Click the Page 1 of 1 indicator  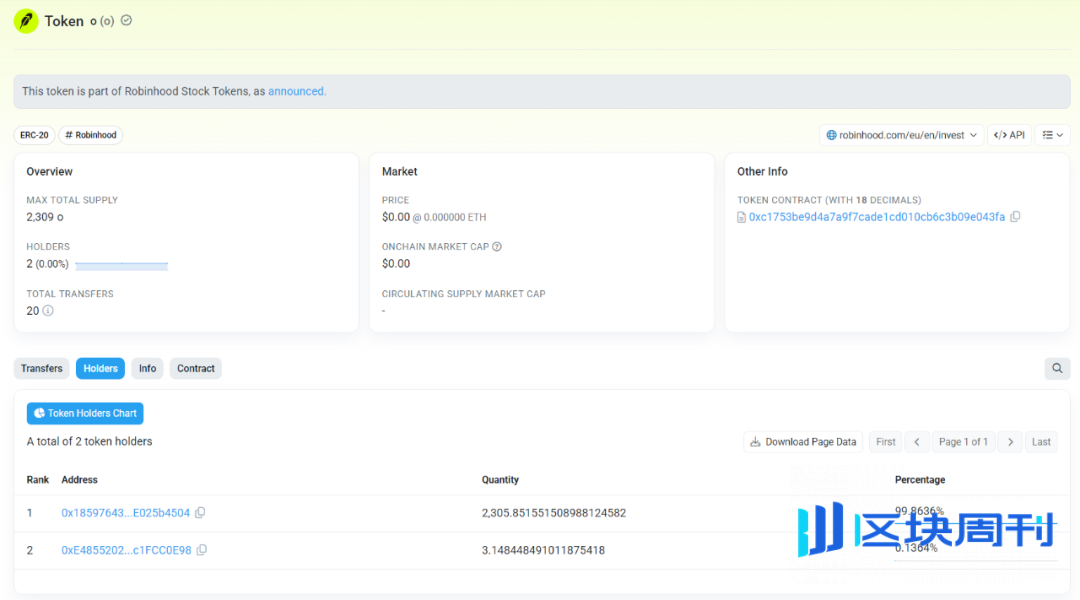click(963, 442)
